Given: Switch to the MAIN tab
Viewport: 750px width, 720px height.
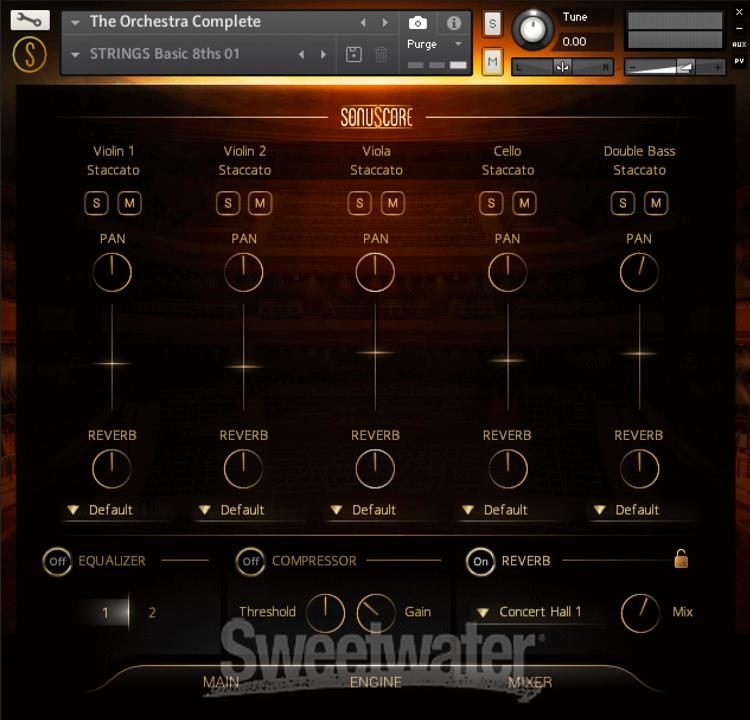Looking at the screenshot, I should click(x=221, y=682).
